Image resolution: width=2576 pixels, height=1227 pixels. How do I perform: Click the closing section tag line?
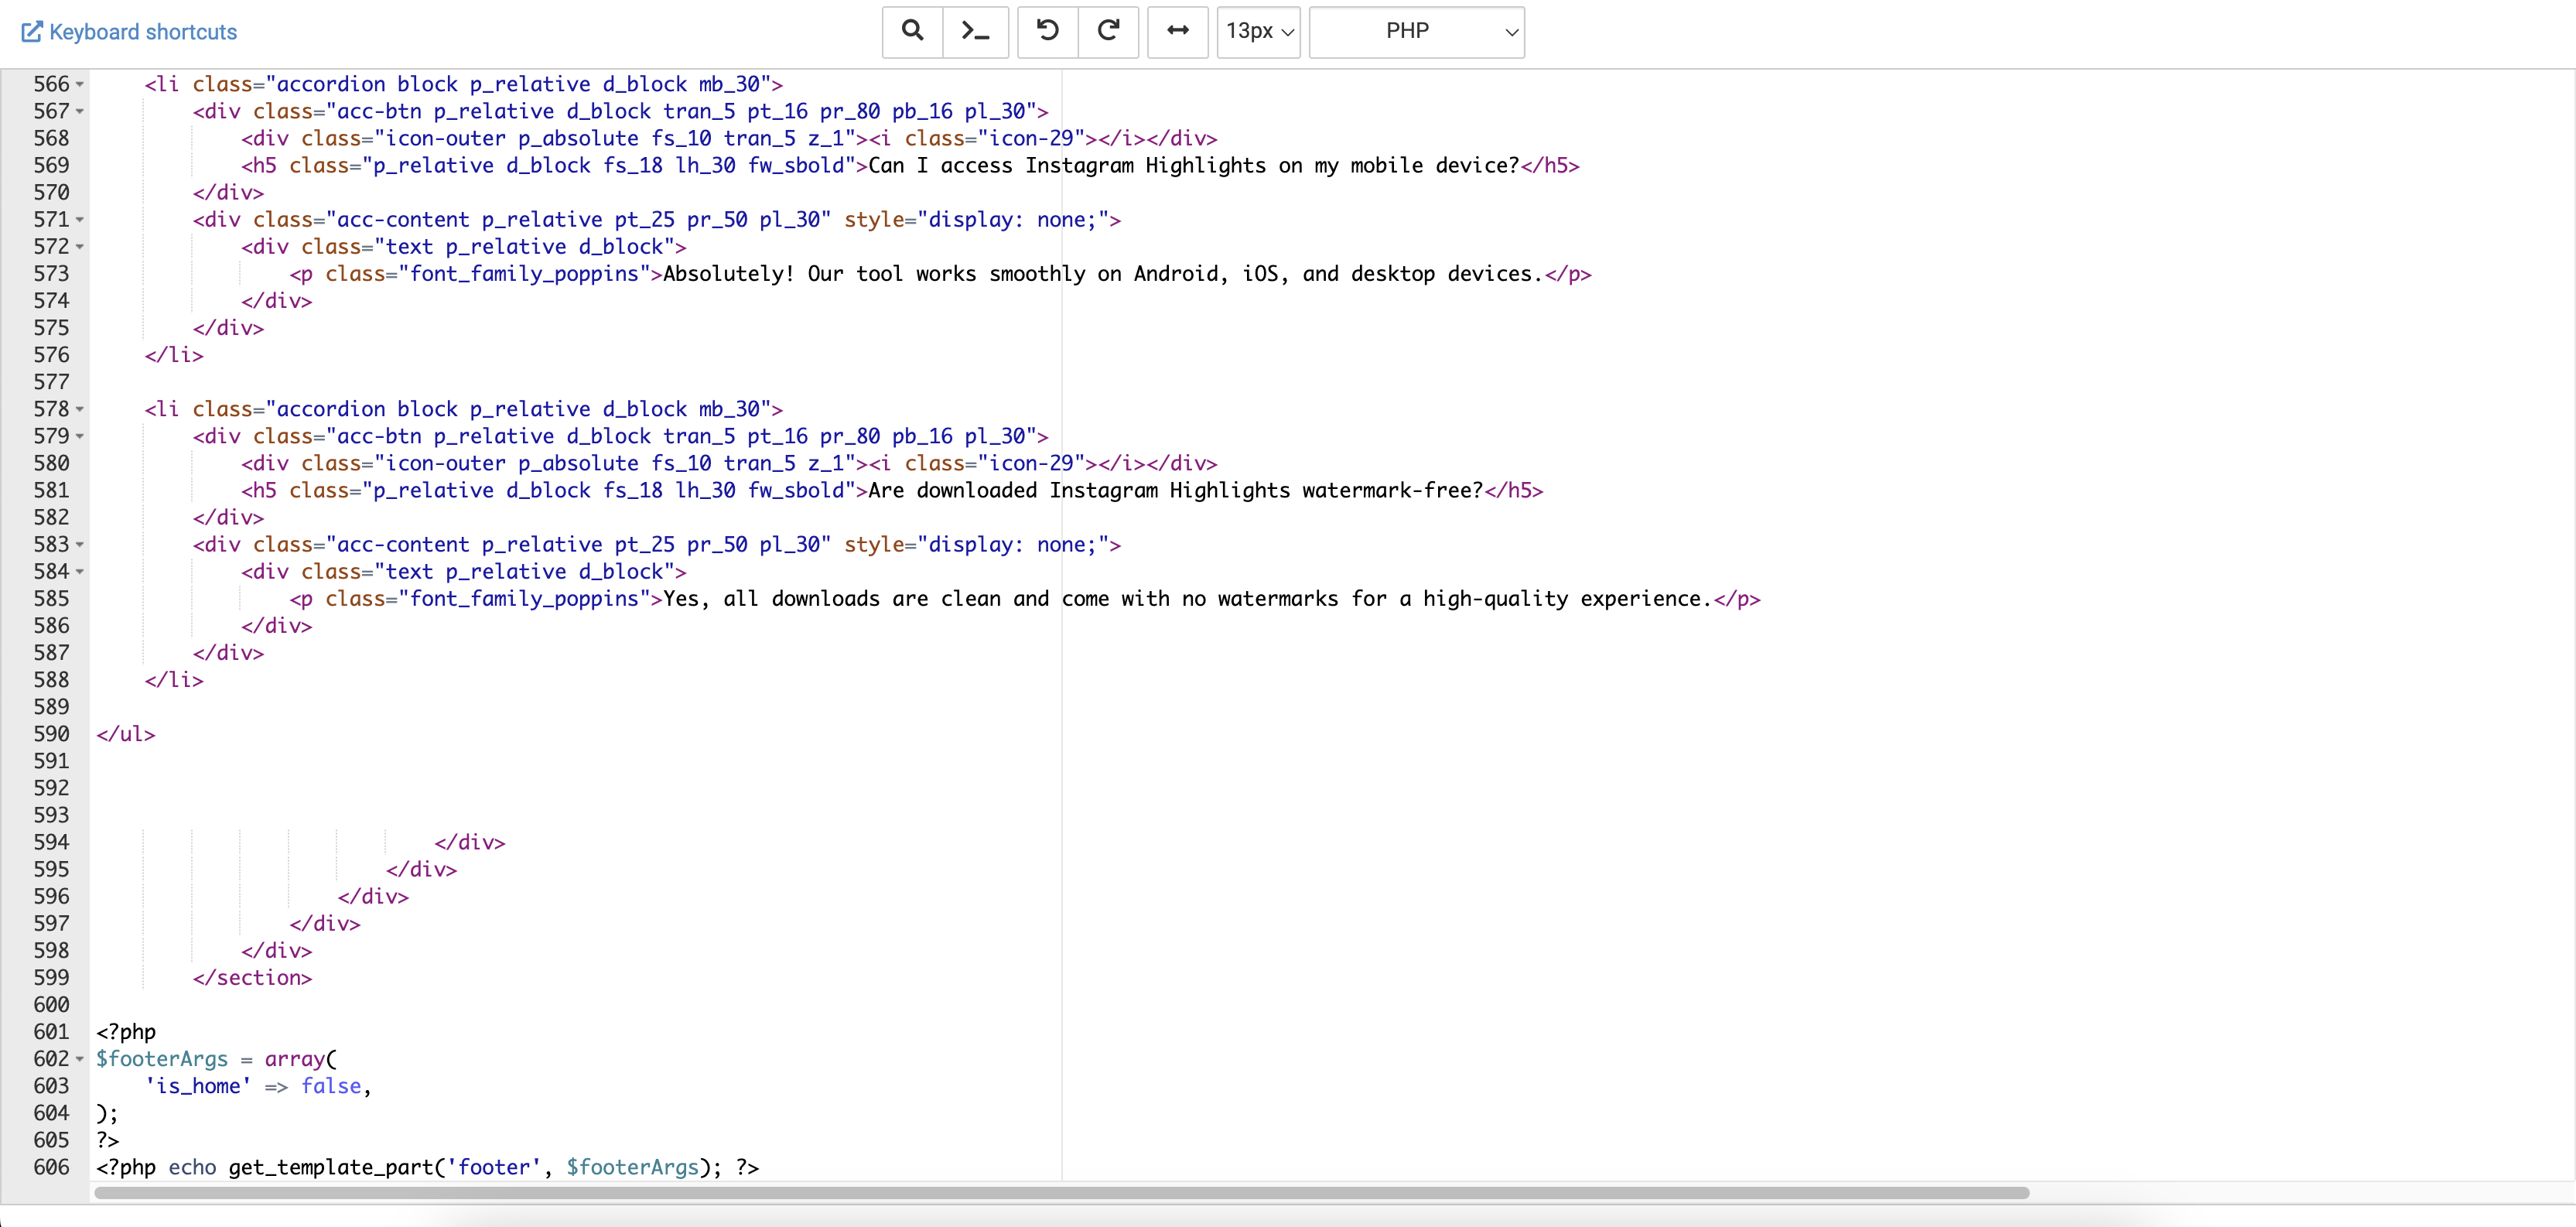[x=252, y=978]
